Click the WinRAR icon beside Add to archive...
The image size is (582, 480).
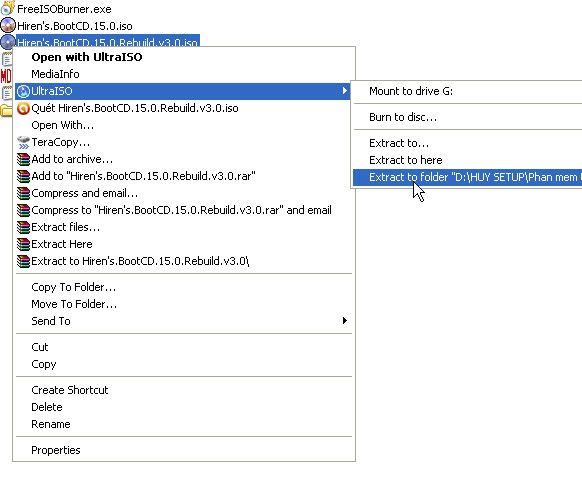click(23, 159)
